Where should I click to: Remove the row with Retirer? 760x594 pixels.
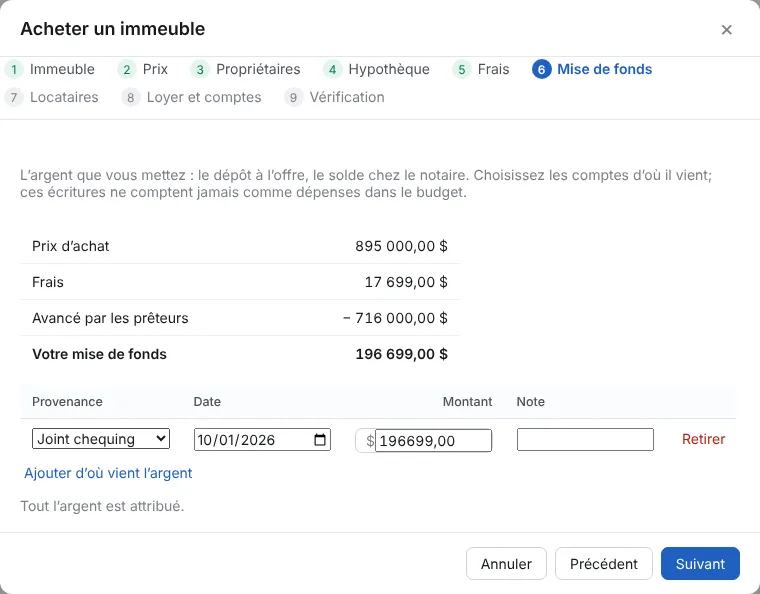(x=703, y=439)
